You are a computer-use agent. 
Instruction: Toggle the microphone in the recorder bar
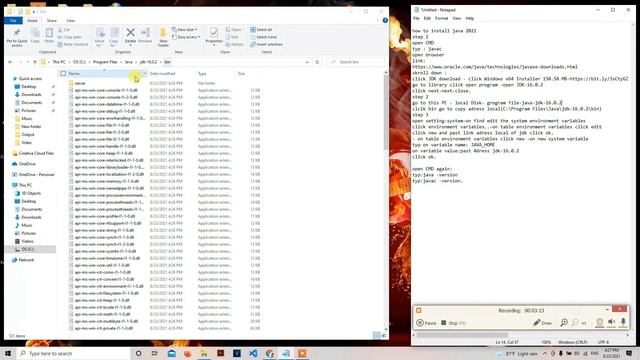click(x=623, y=322)
